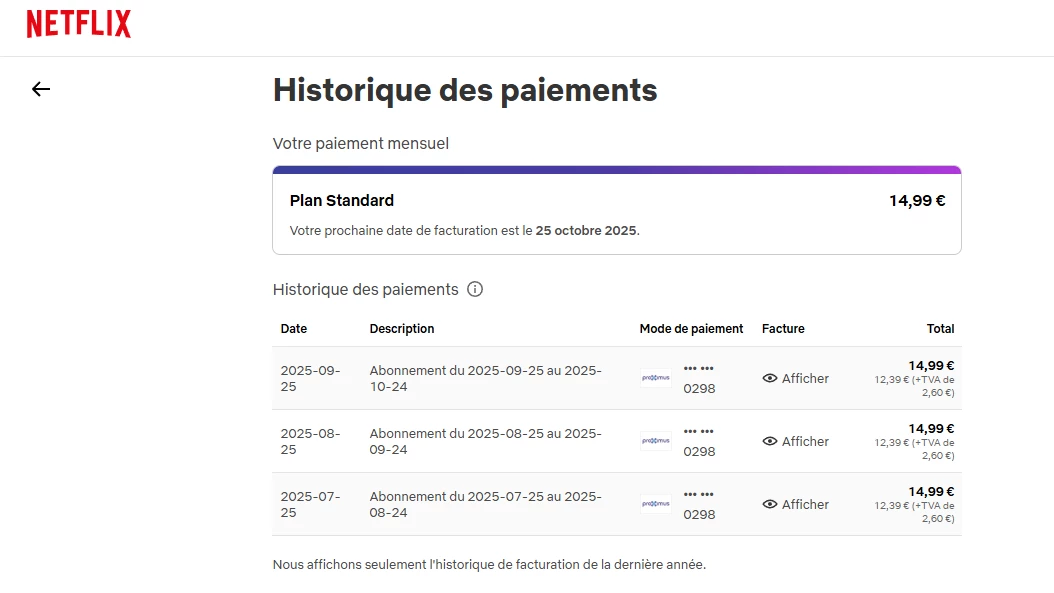Open the Afficher invoice link for 2025-09-25
Image resolution: width=1054 pixels, height=593 pixels.
tap(805, 378)
